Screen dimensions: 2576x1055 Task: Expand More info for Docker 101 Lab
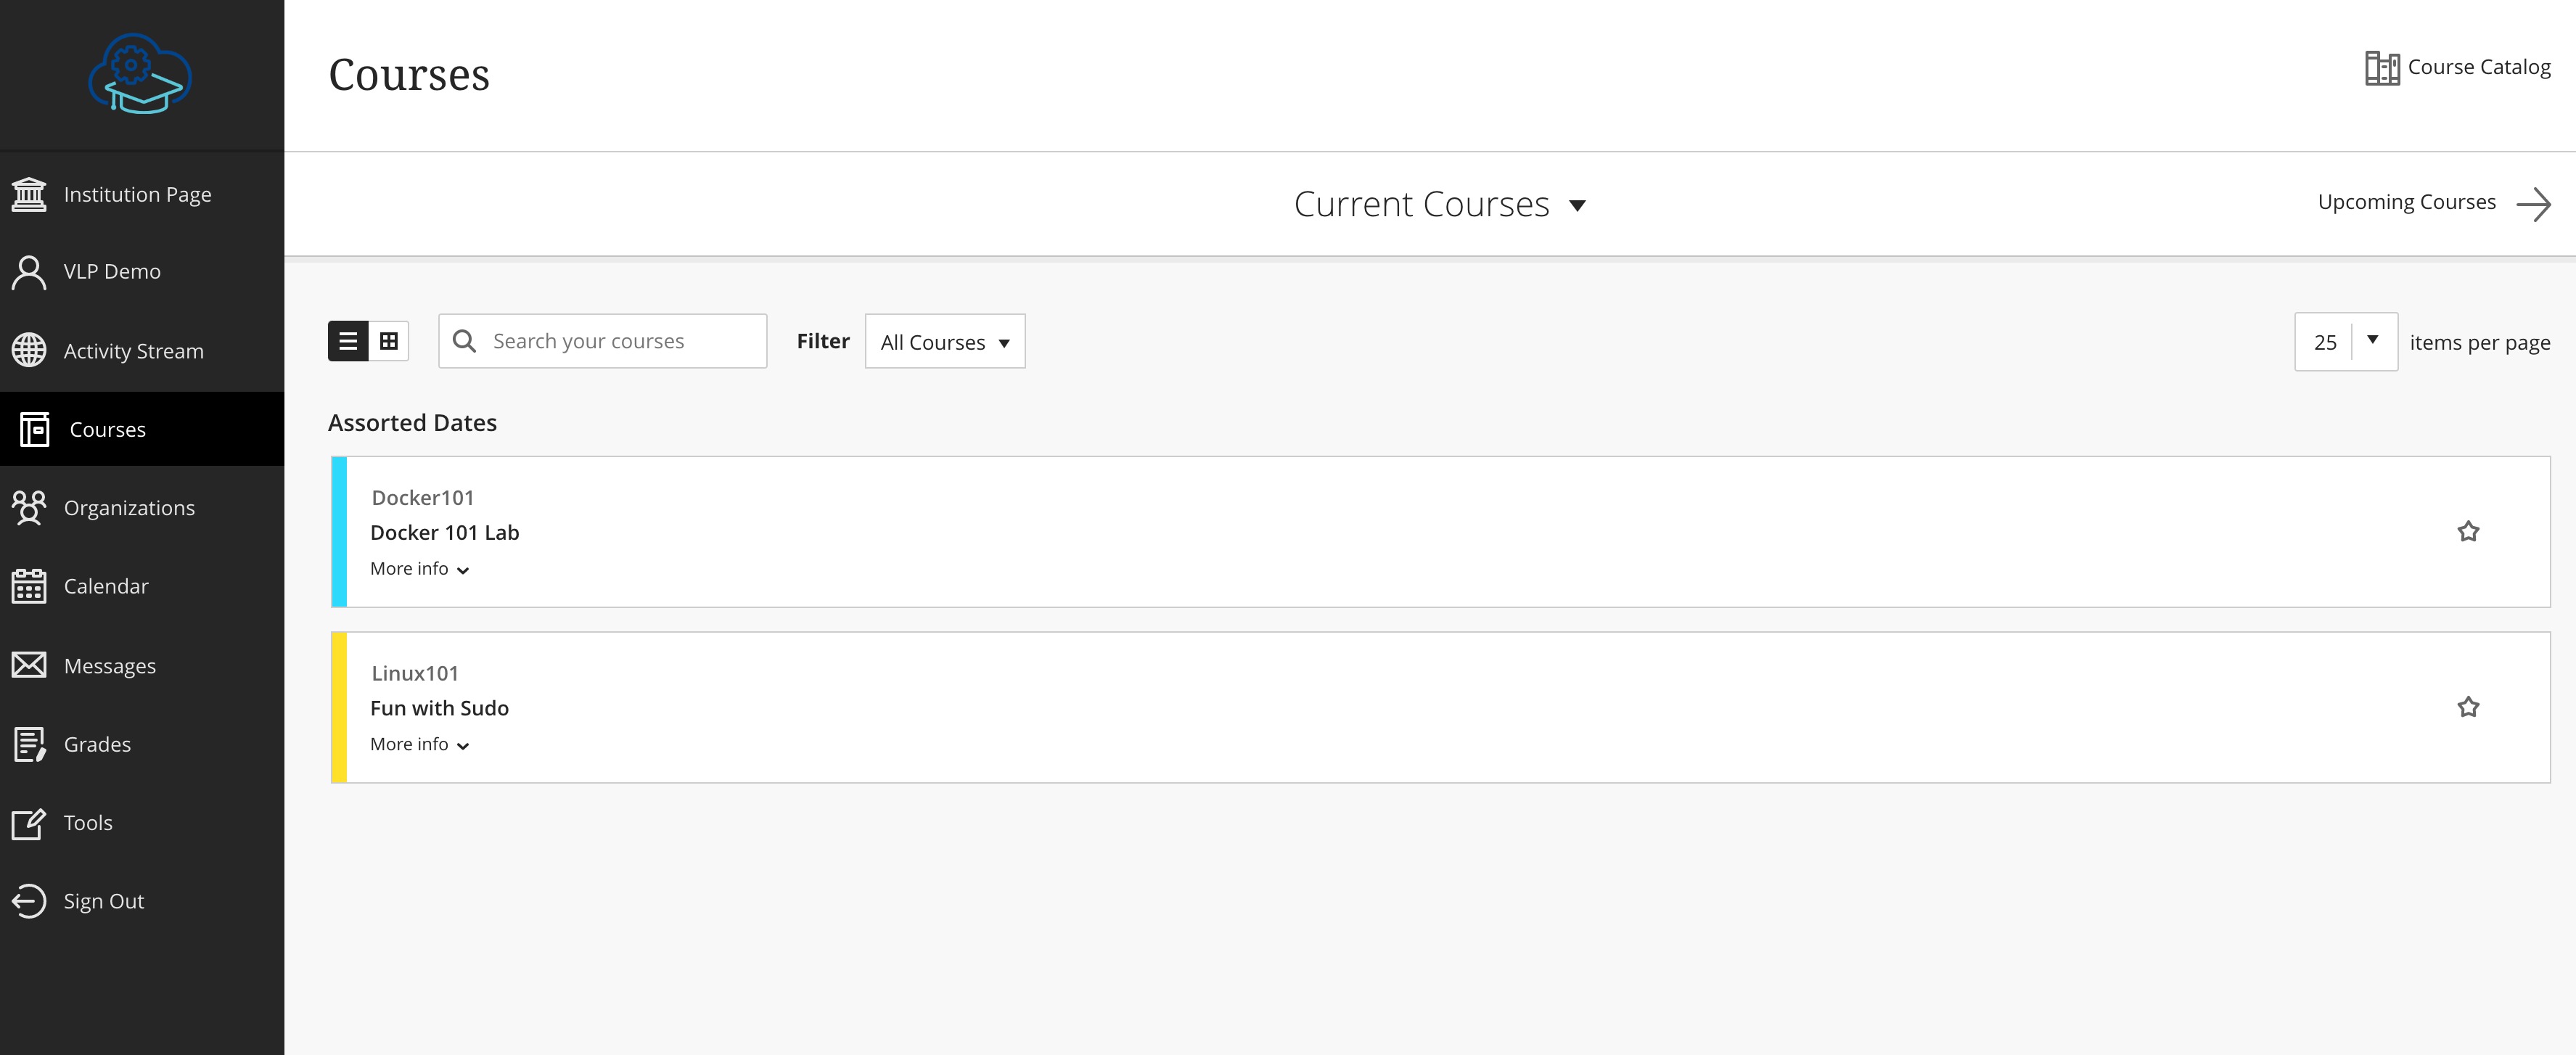click(x=419, y=569)
